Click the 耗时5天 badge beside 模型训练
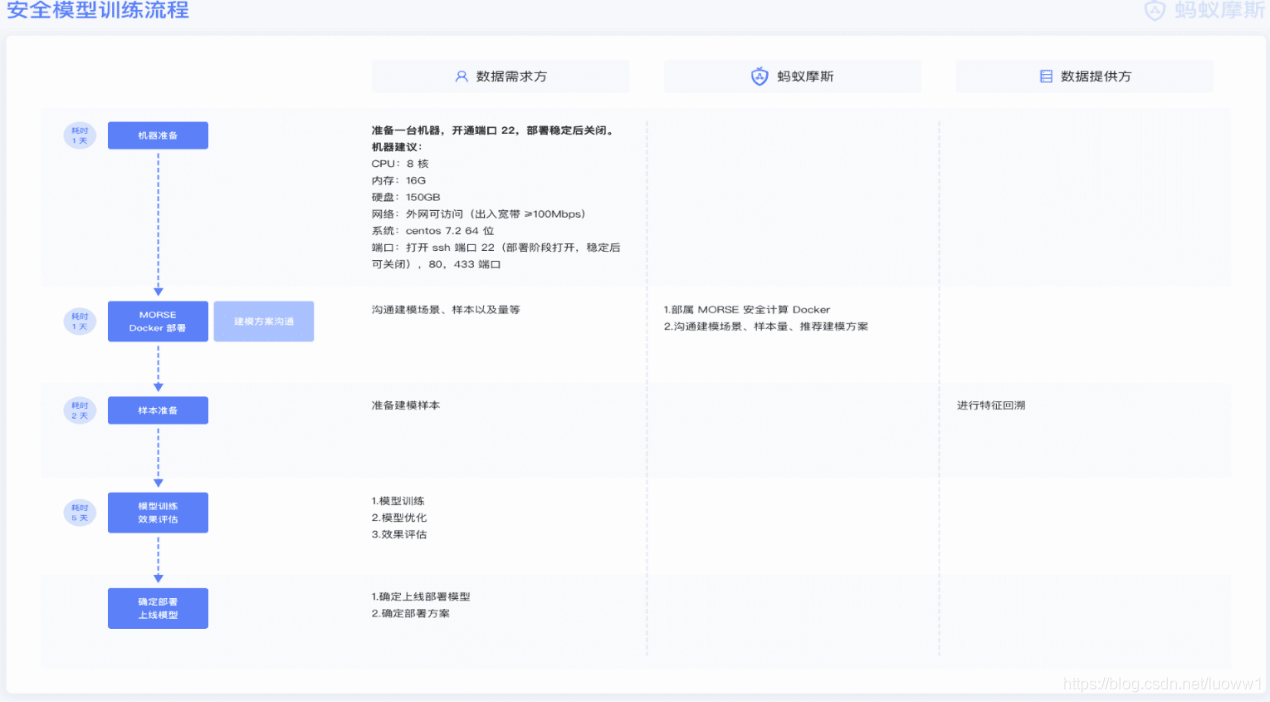The image size is (1270, 702). 80,512
